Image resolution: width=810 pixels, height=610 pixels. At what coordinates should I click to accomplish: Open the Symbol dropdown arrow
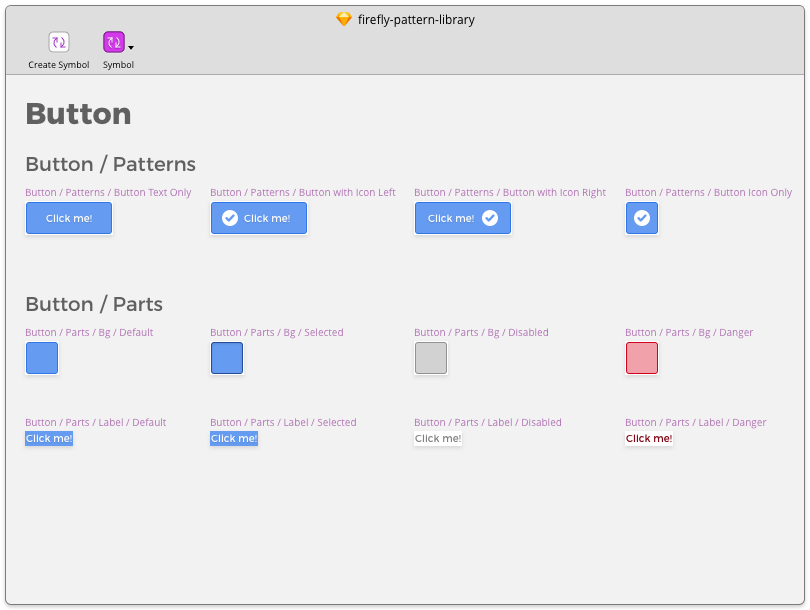click(x=131, y=48)
